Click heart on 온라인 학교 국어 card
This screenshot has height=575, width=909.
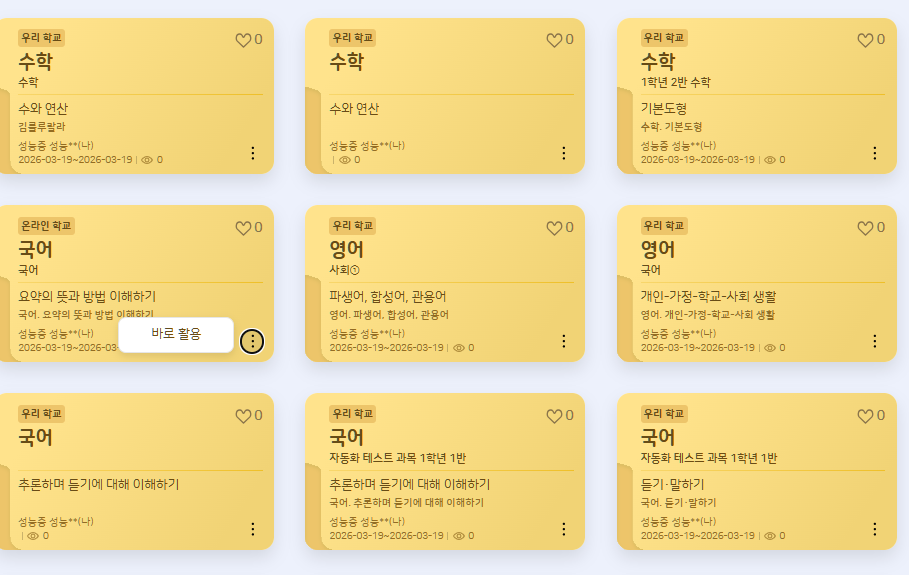(x=243, y=228)
